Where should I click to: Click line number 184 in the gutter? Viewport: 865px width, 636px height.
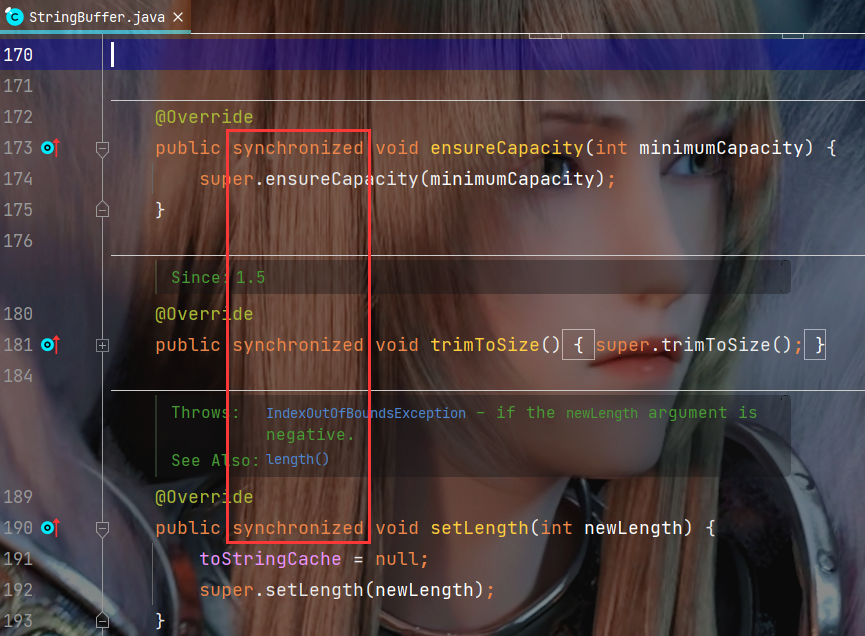pos(18,376)
